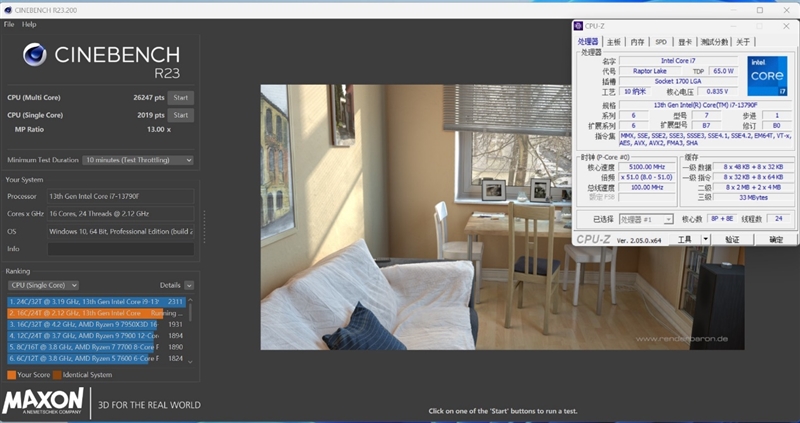
Task: Click the 100.00 MHz bus speed value
Action: [647, 187]
